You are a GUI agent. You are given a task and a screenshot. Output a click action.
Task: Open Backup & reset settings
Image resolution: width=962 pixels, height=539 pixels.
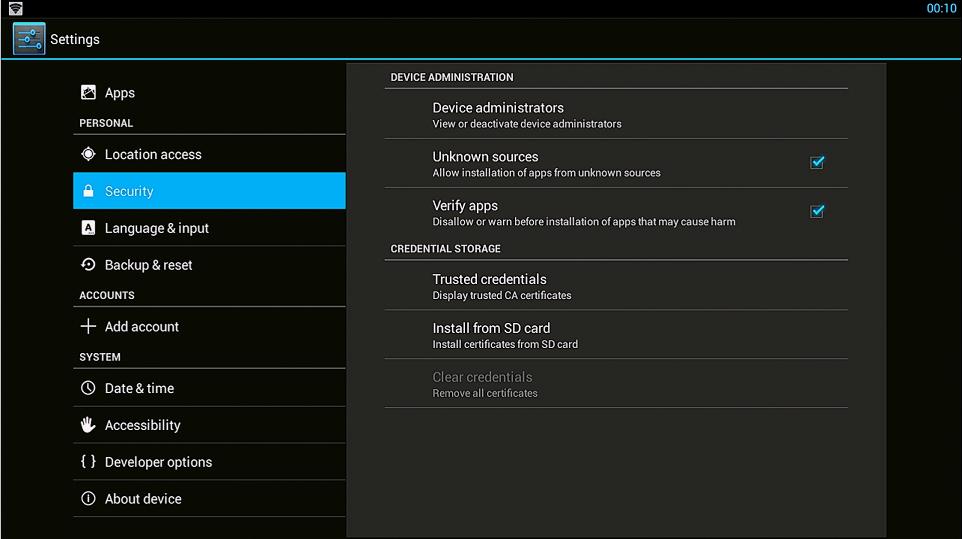click(x=209, y=265)
